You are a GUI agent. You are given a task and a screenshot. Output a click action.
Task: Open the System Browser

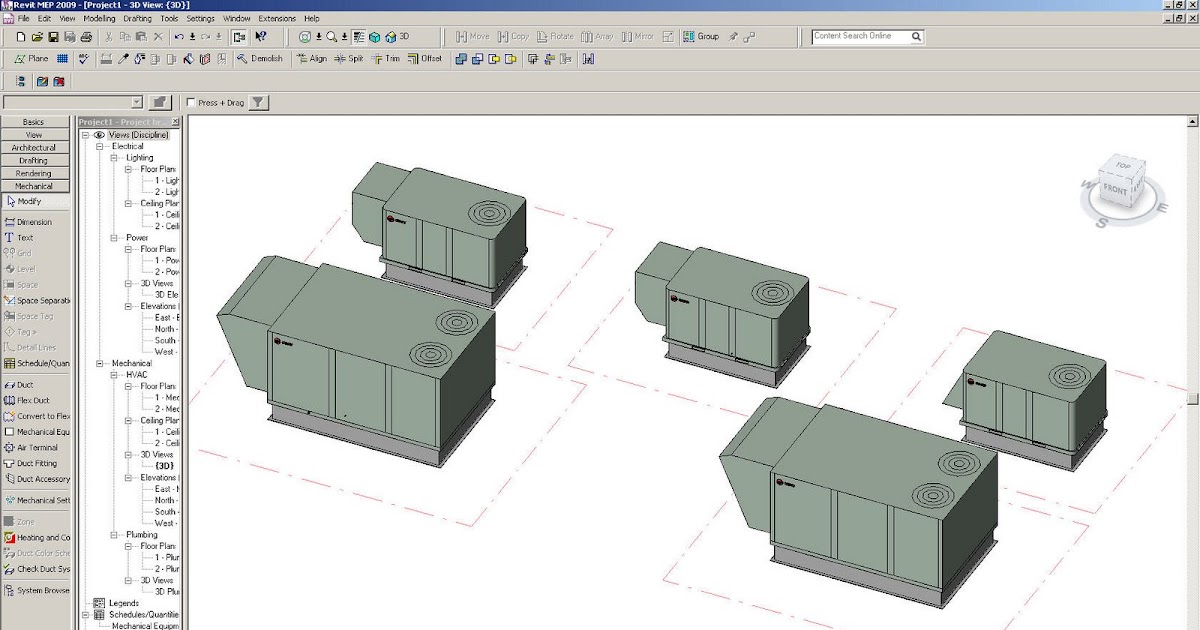[36, 590]
